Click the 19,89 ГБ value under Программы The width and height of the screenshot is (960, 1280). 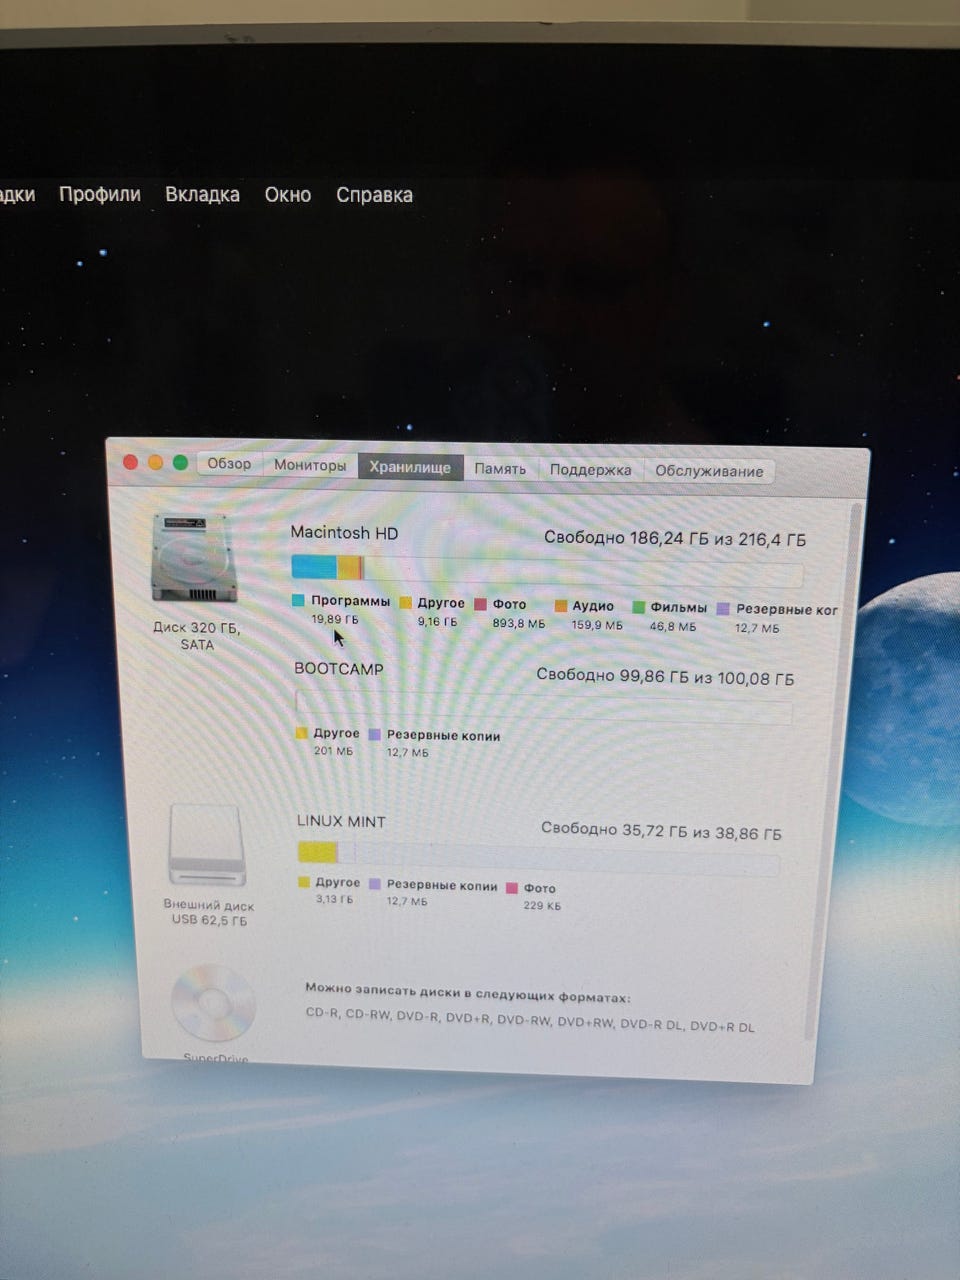[334, 619]
